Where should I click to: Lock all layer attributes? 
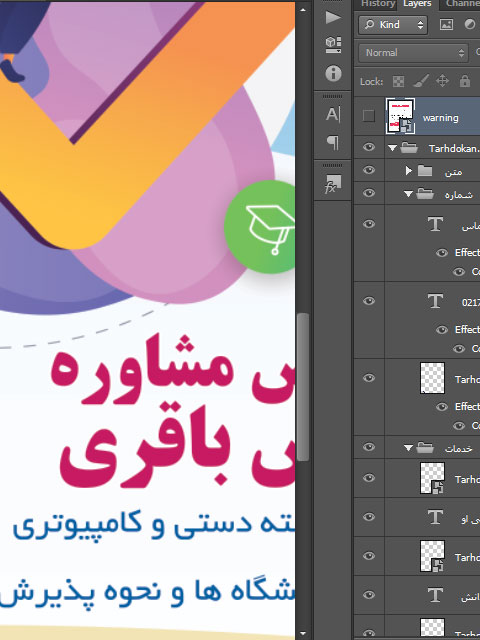tap(464, 81)
